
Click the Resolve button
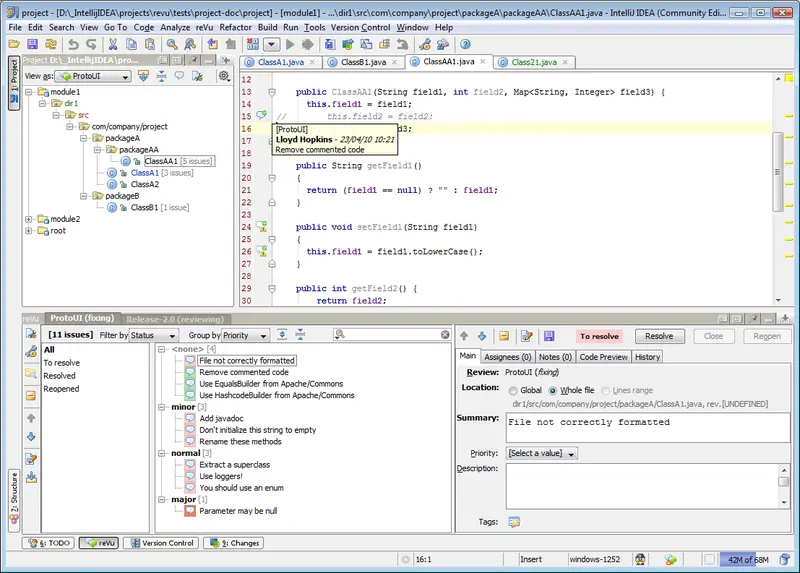658,336
